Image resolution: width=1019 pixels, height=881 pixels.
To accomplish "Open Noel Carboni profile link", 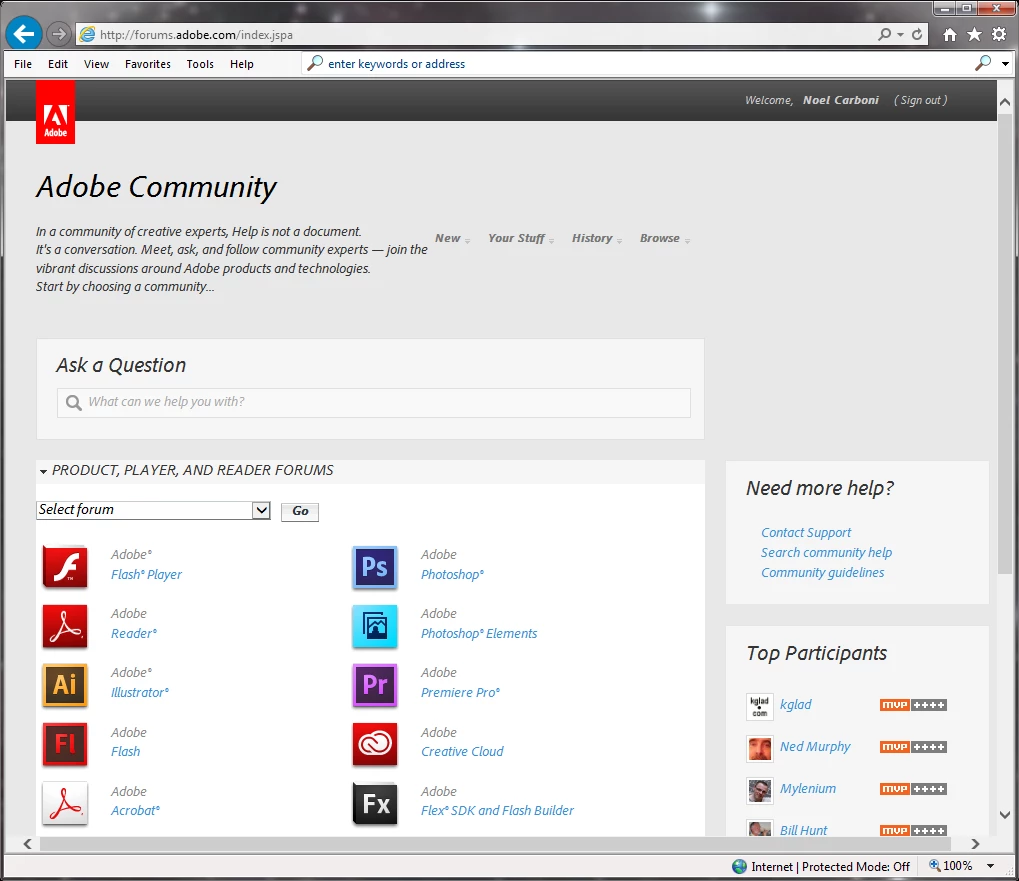I will (x=840, y=100).
